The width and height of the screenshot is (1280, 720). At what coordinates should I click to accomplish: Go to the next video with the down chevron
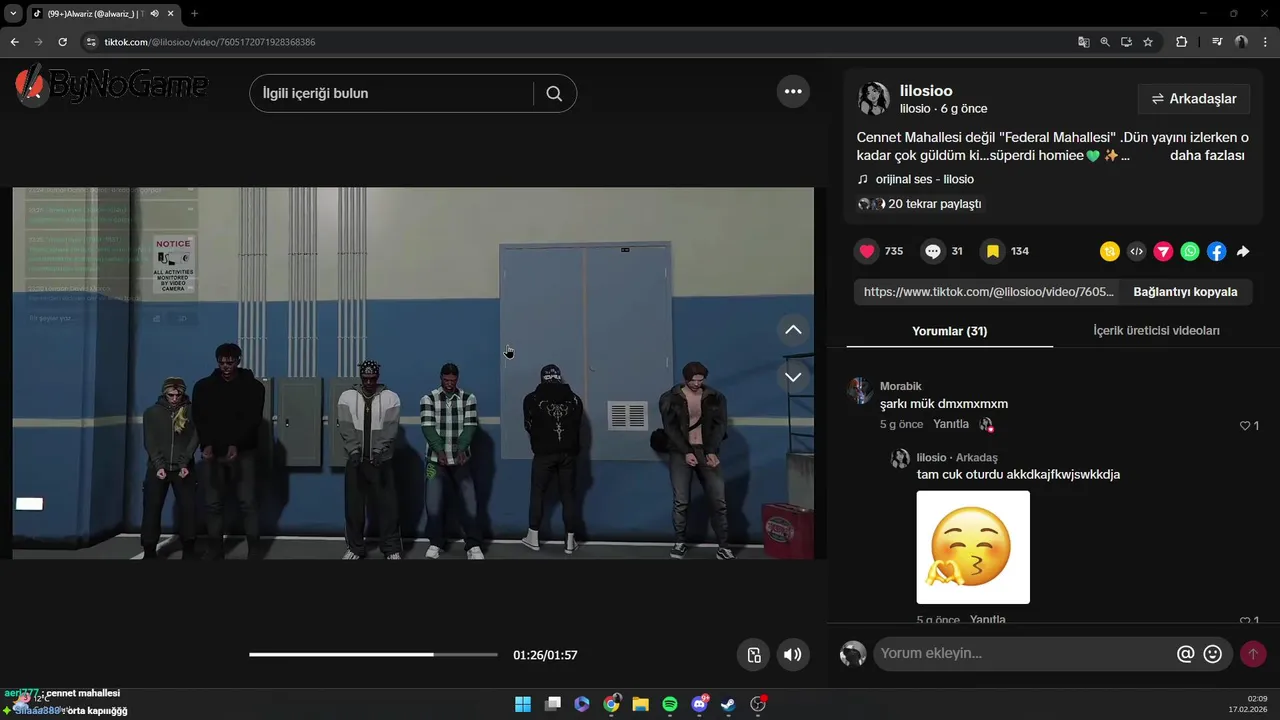click(793, 377)
